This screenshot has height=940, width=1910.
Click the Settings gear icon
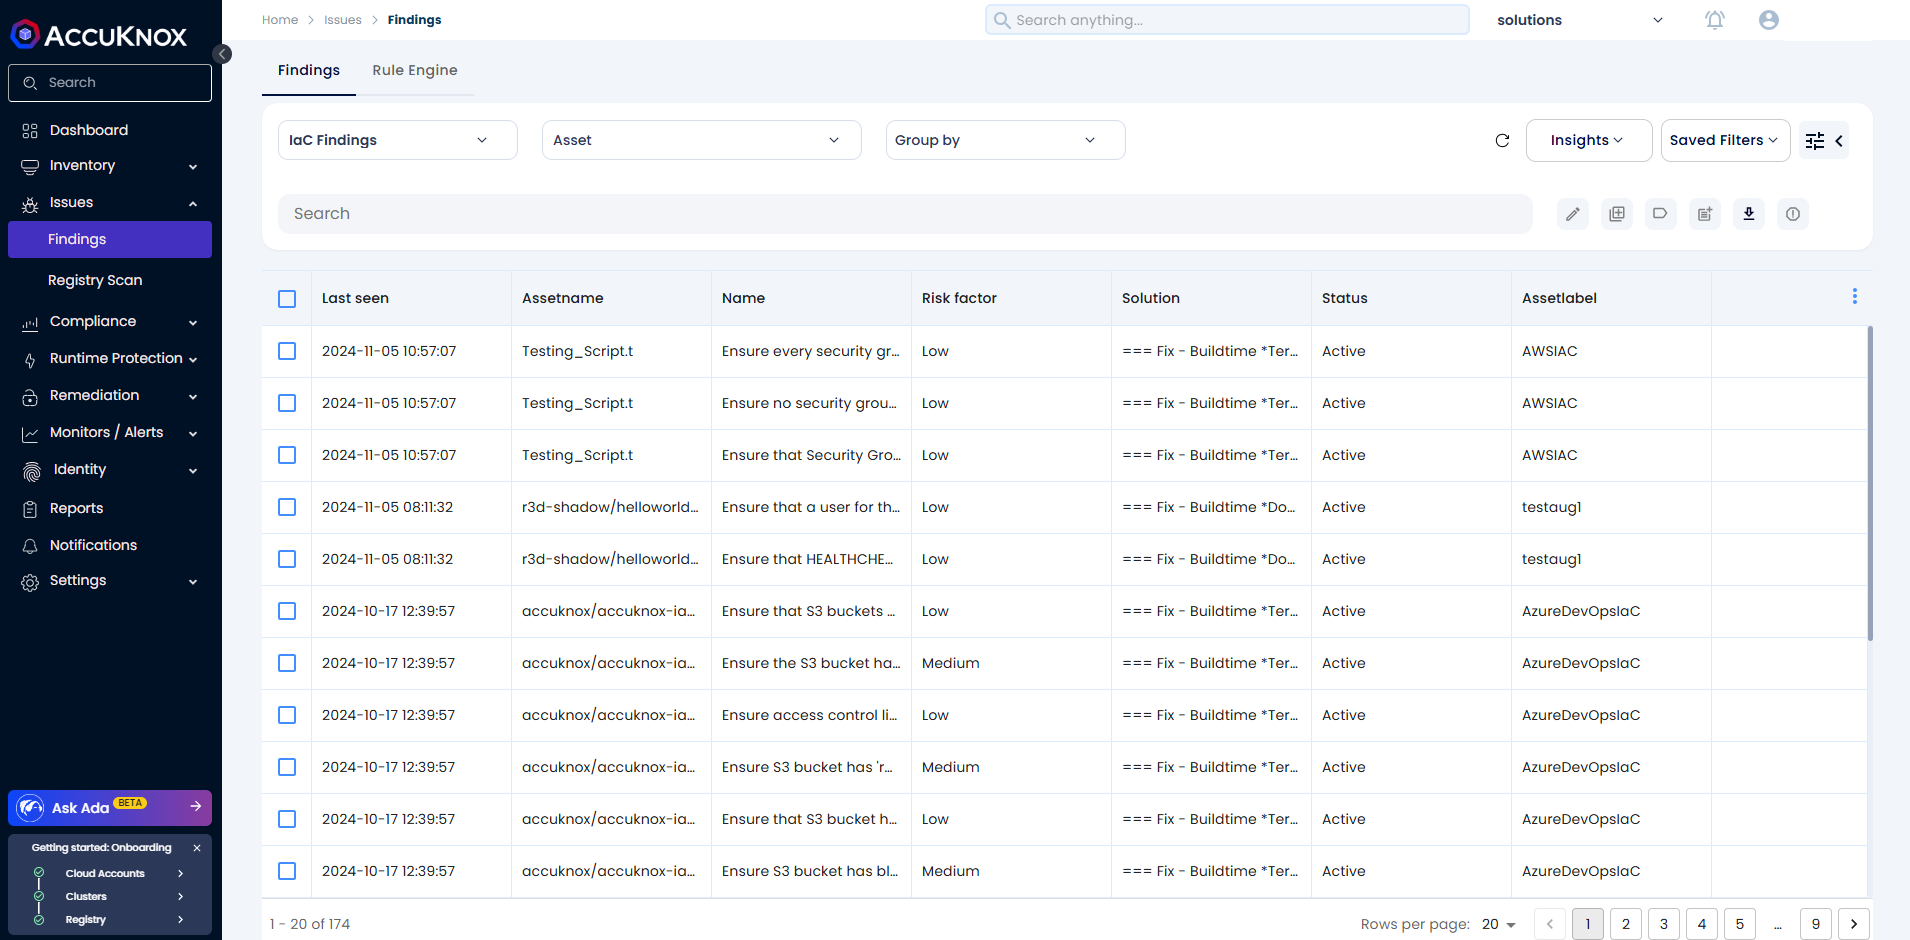(30, 582)
